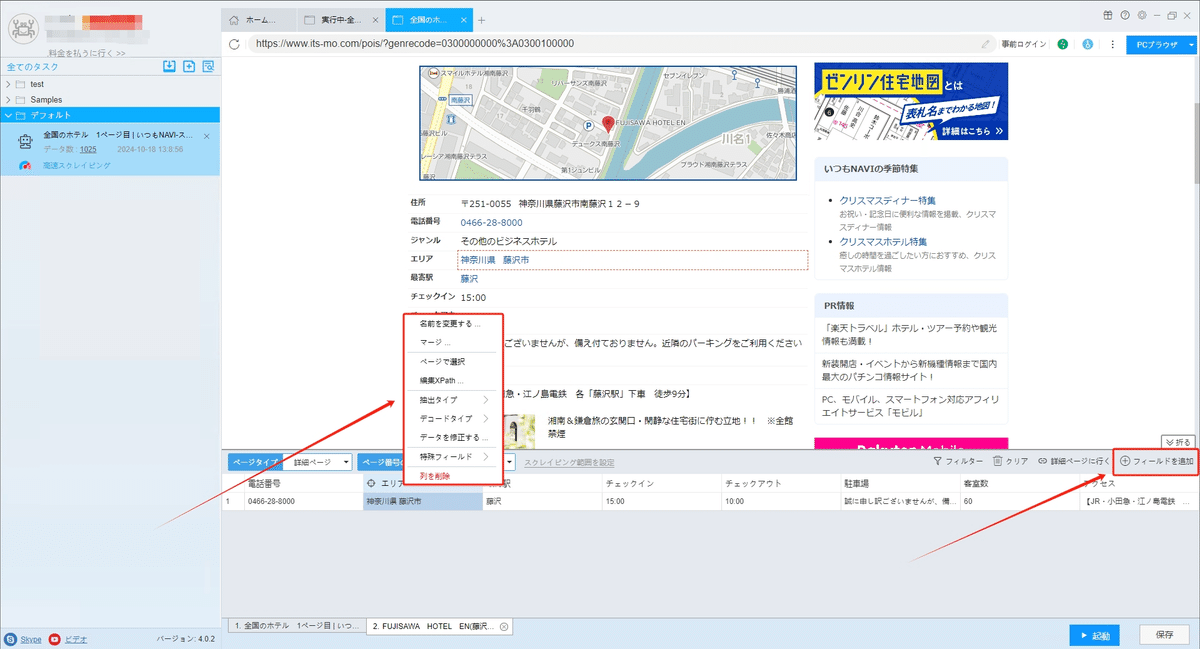Click the map thumbnail of FUJISAWA HOTEL EN
1200x649 pixels.
(607, 123)
